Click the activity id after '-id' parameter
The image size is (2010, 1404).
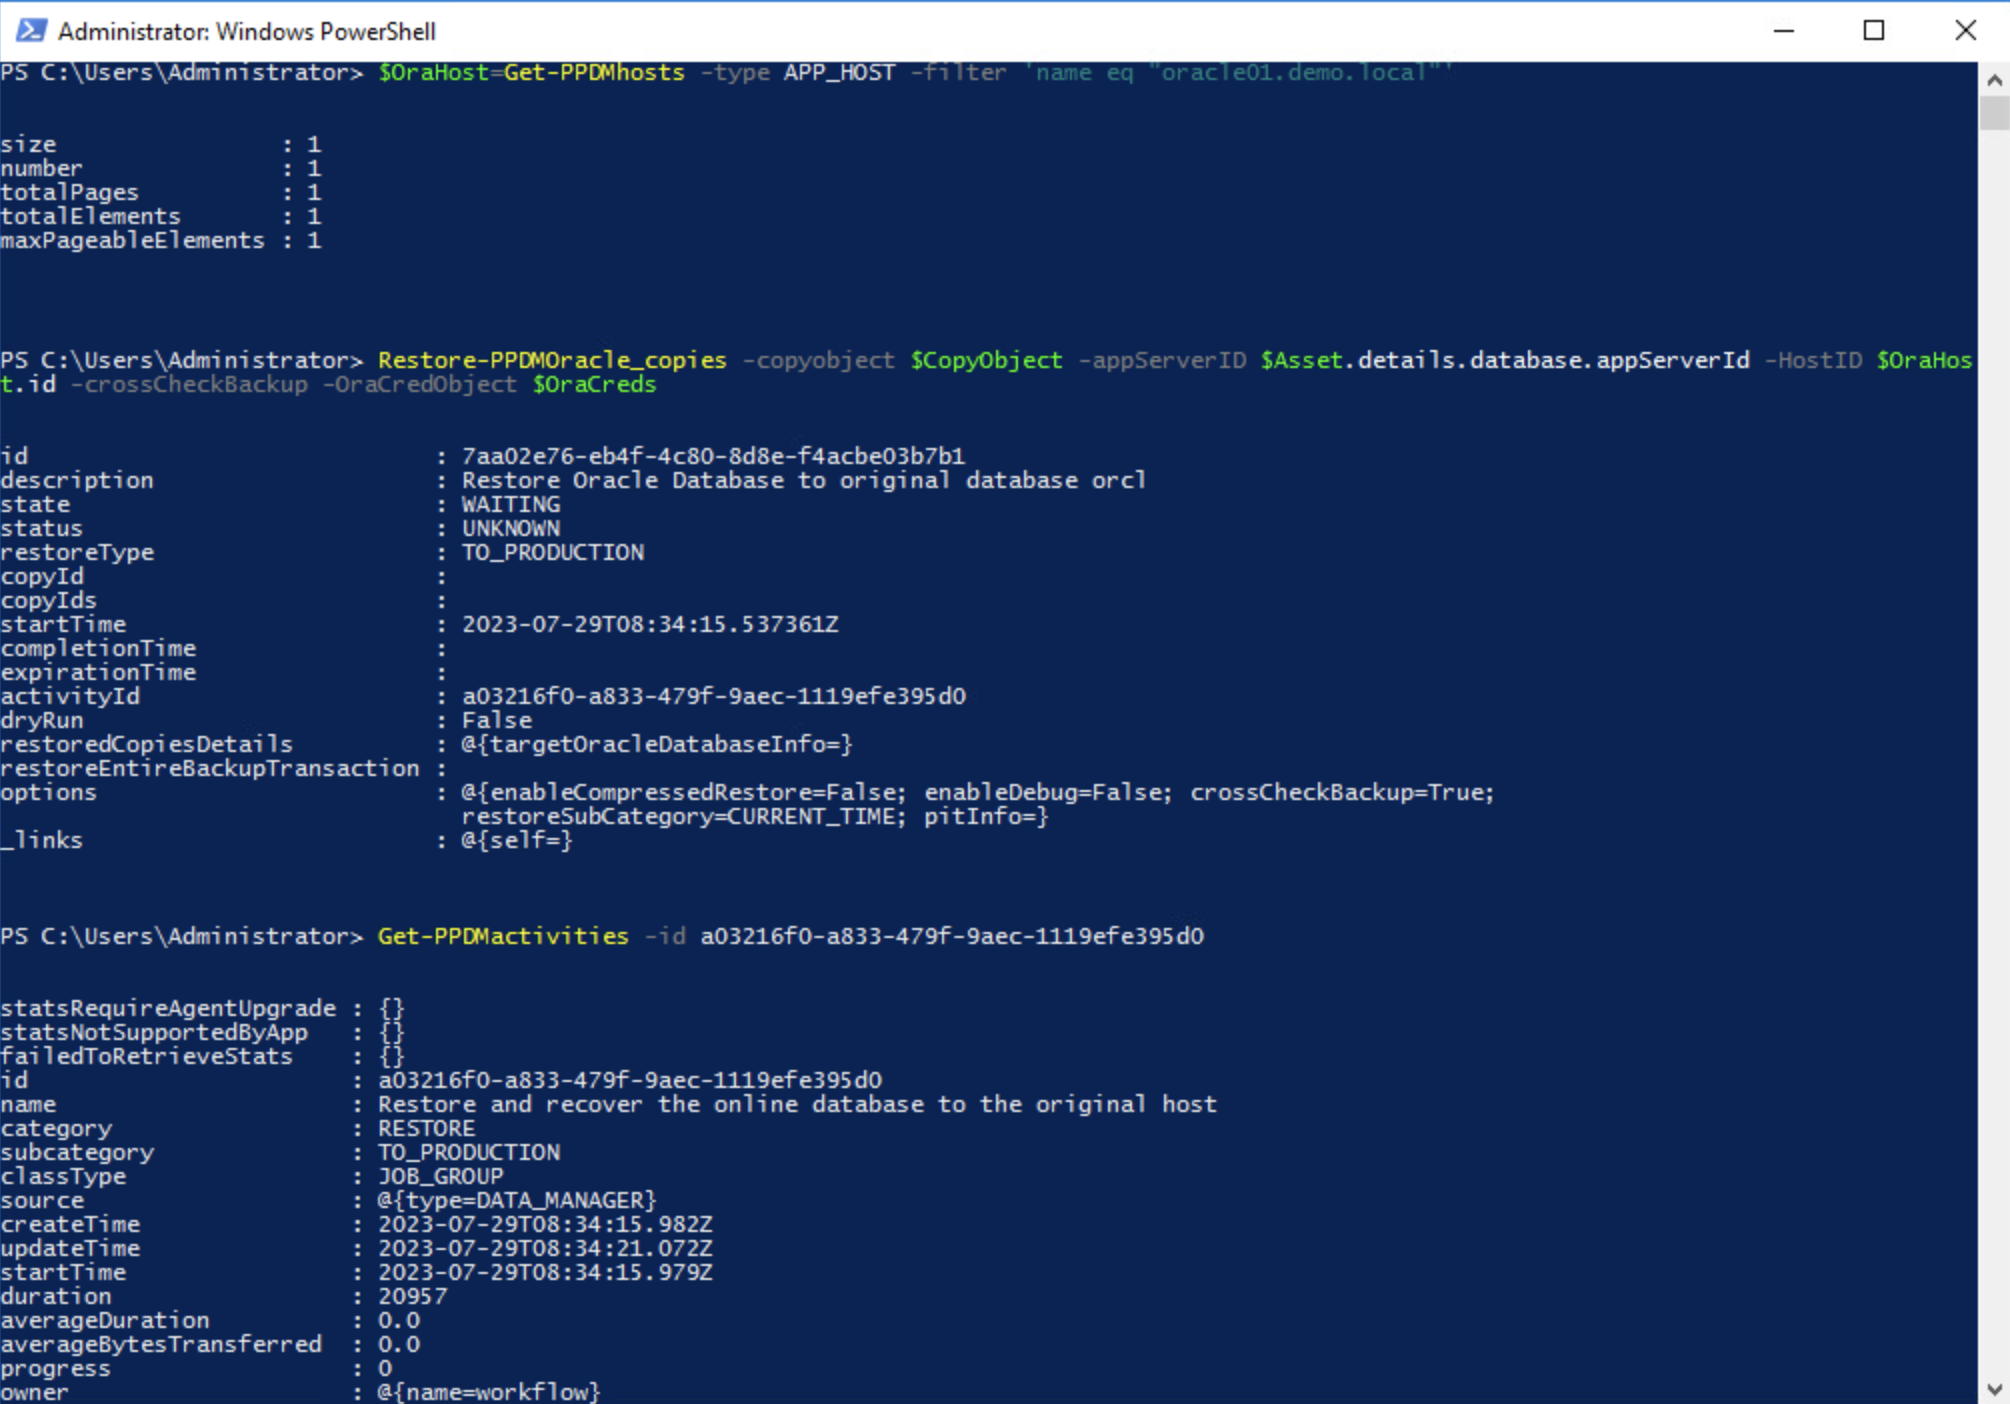tap(952, 936)
